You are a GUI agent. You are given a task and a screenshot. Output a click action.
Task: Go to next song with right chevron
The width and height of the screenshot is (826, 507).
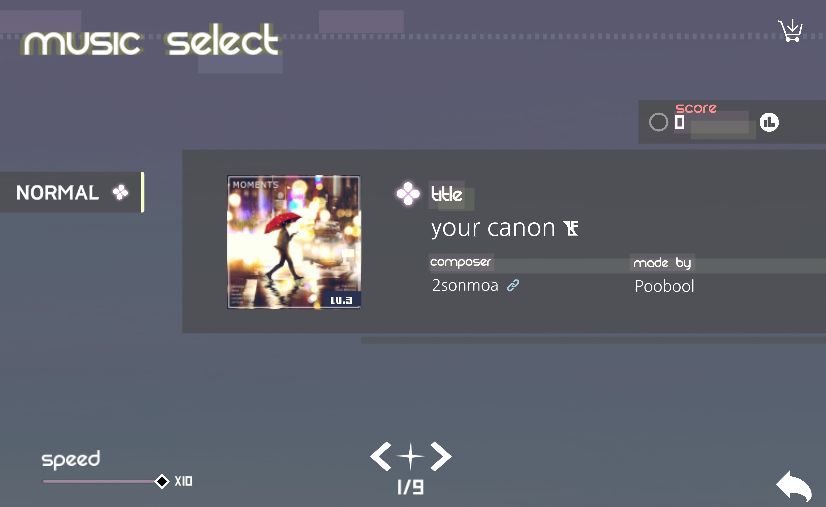[x=441, y=456]
